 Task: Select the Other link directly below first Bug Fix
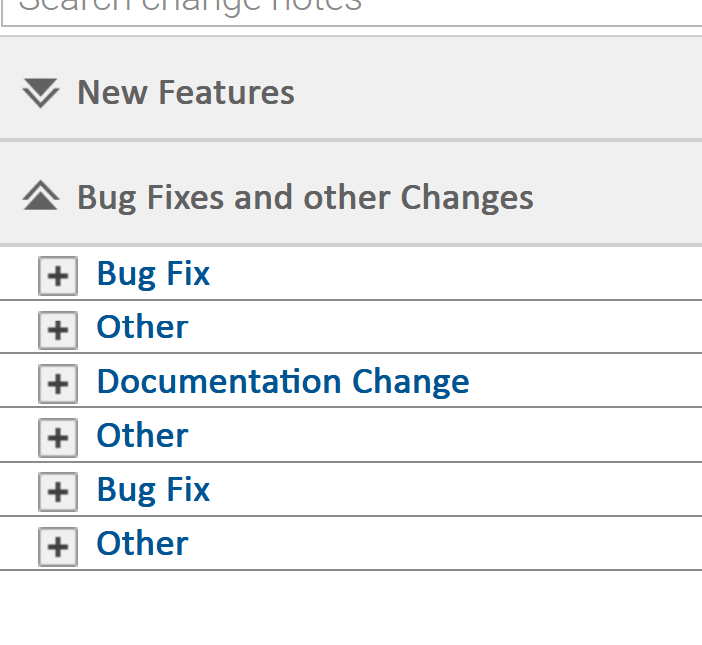click(x=142, y=328)
